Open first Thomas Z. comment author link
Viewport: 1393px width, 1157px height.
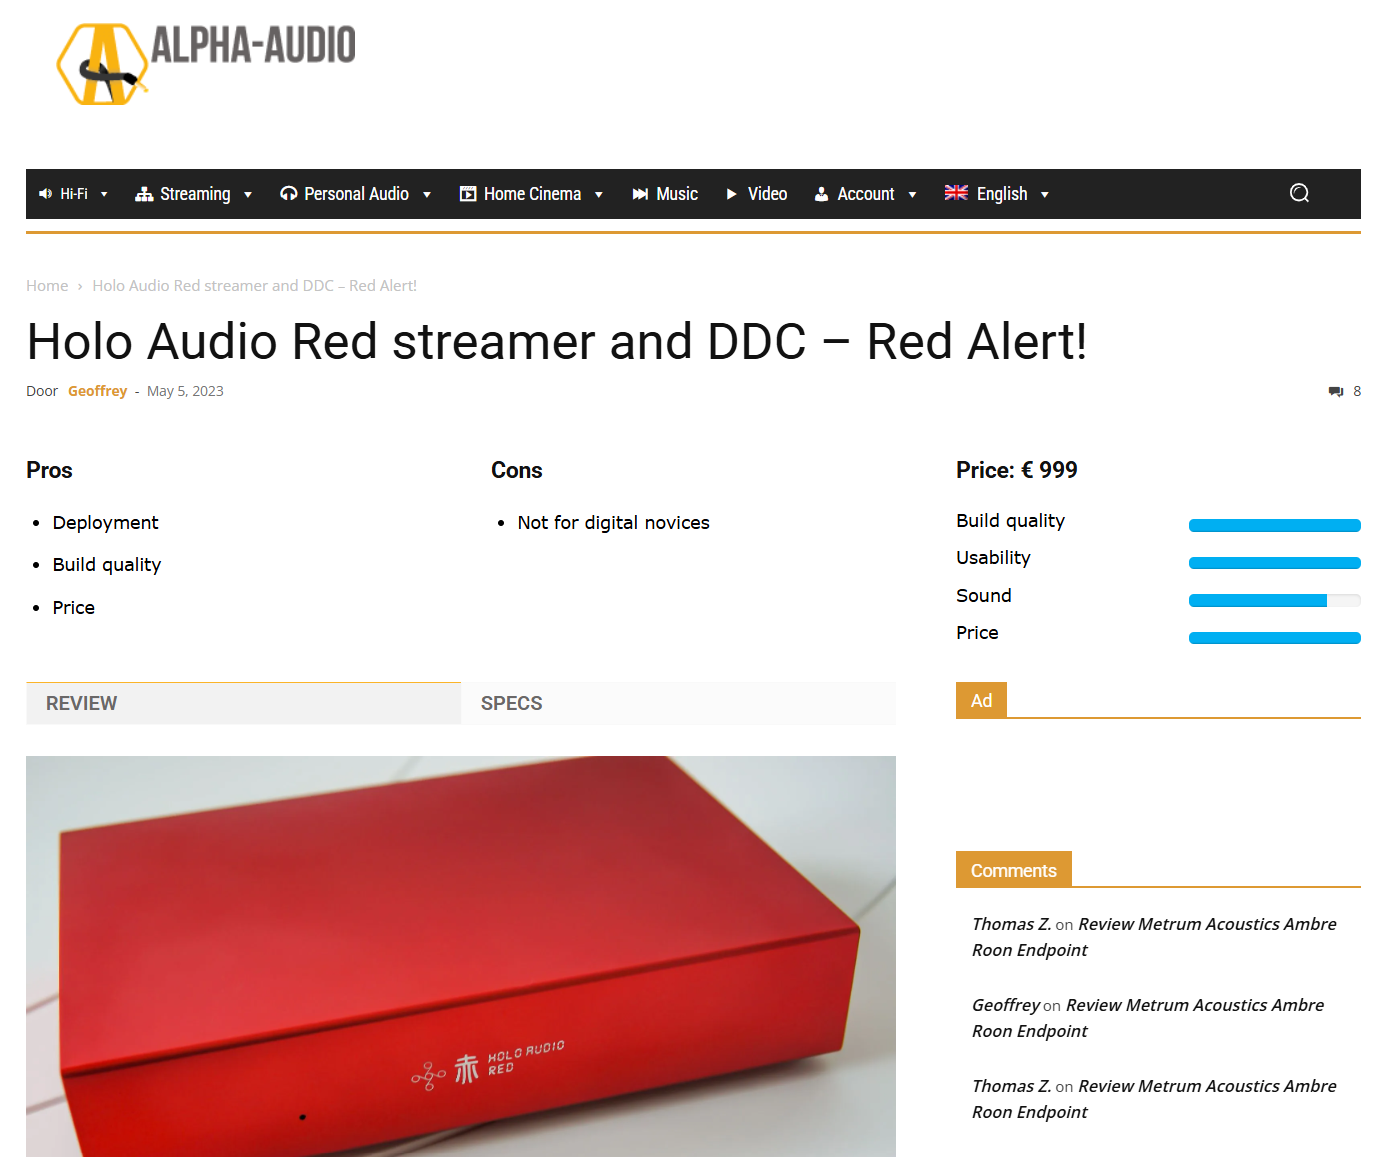(x=1011, y=924)
